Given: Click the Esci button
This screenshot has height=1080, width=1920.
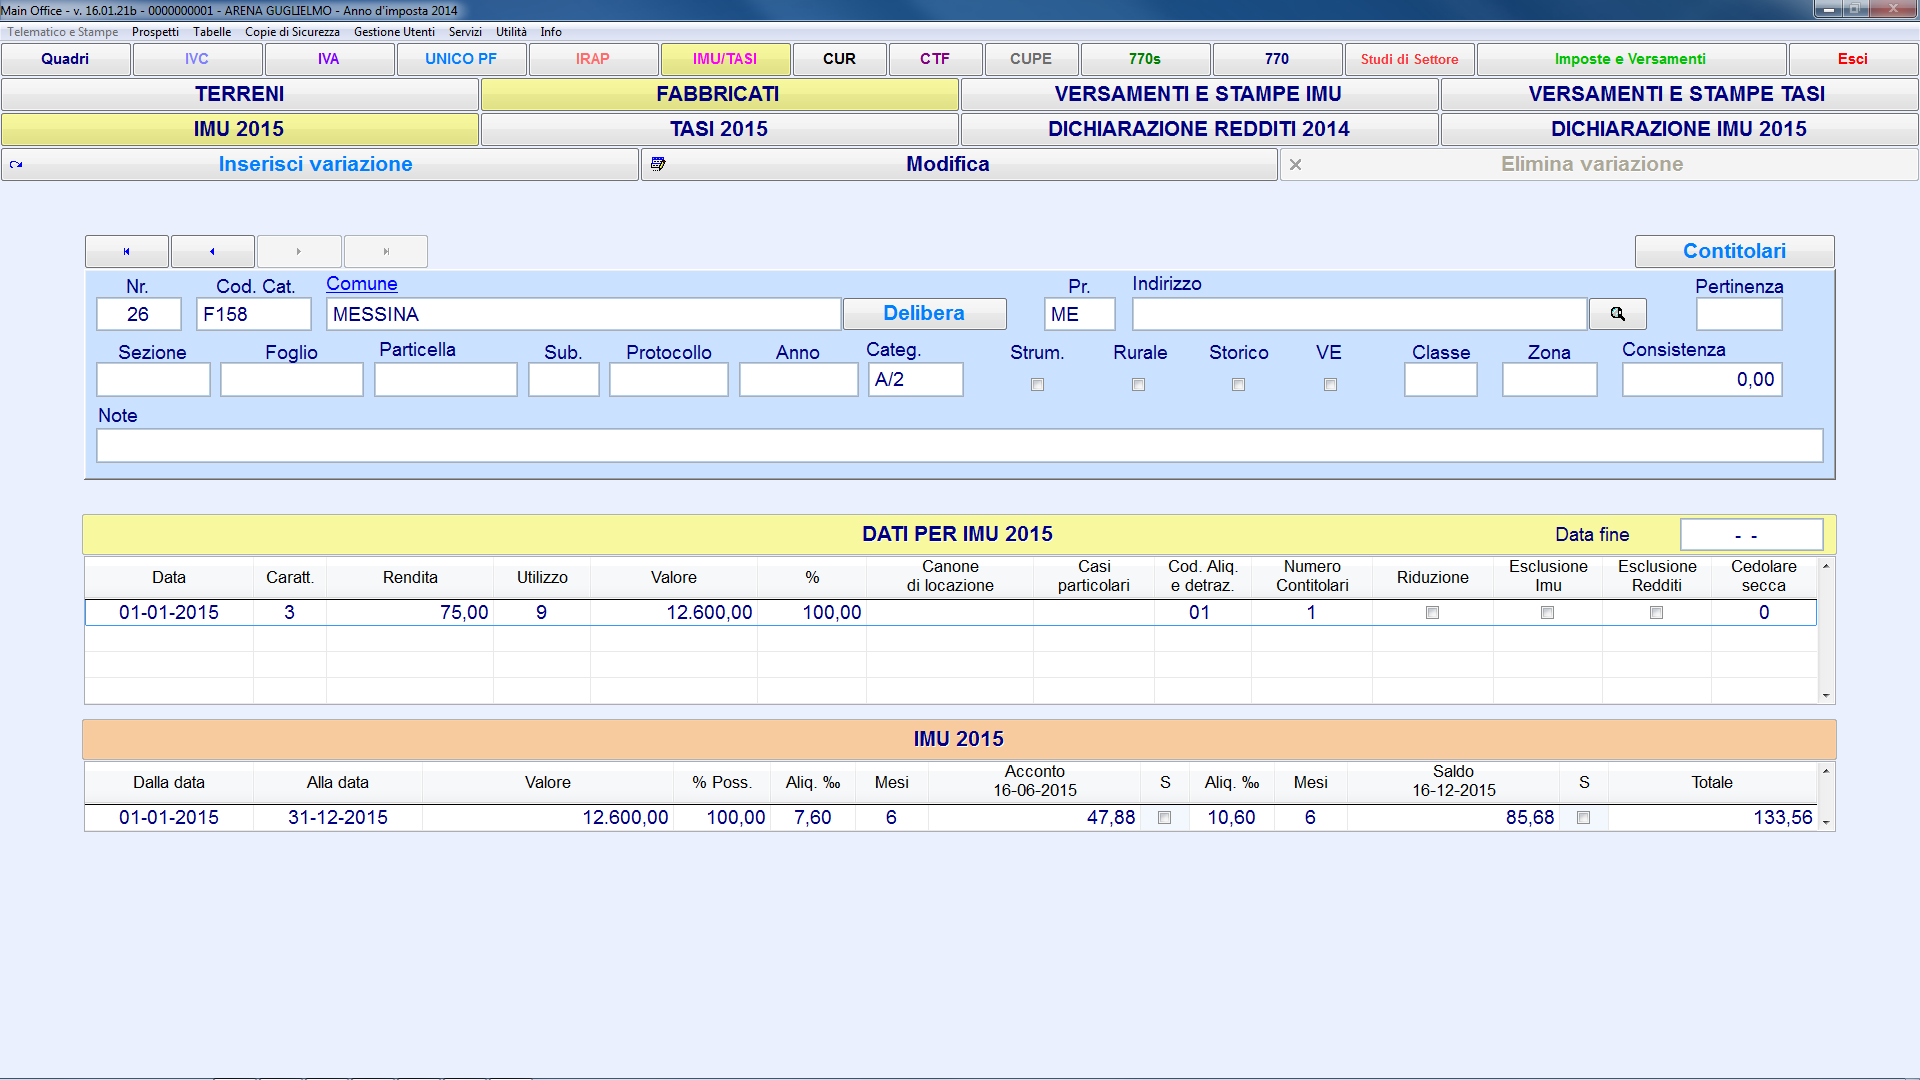Looking at the screenshot, I should (x=1853, y=59).
